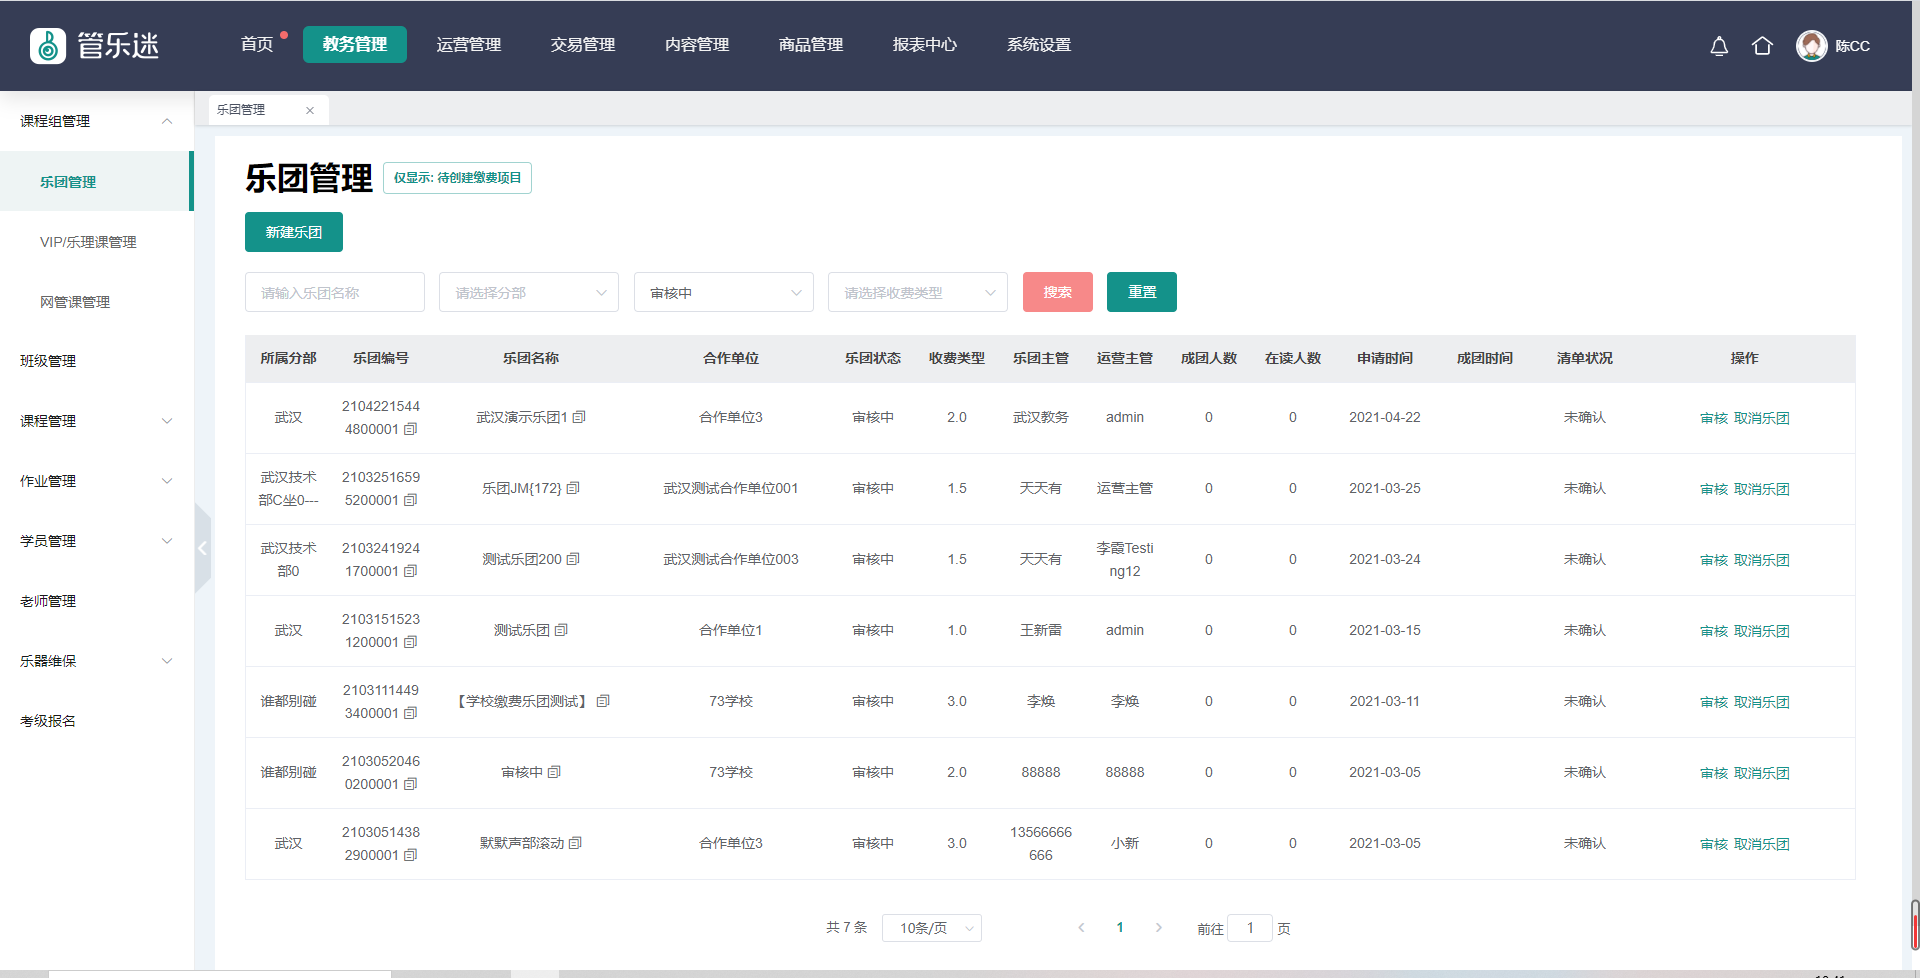Click copy icon beside 默默声部滚动
Viewport: 1920px width, 978px height.
pyautogui.click(x=575, y=843)
